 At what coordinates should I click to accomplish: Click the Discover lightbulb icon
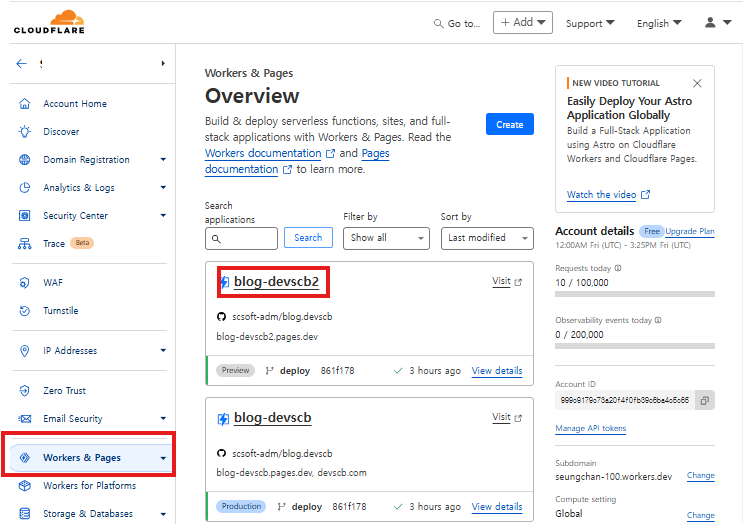click(x=25, y=132)
